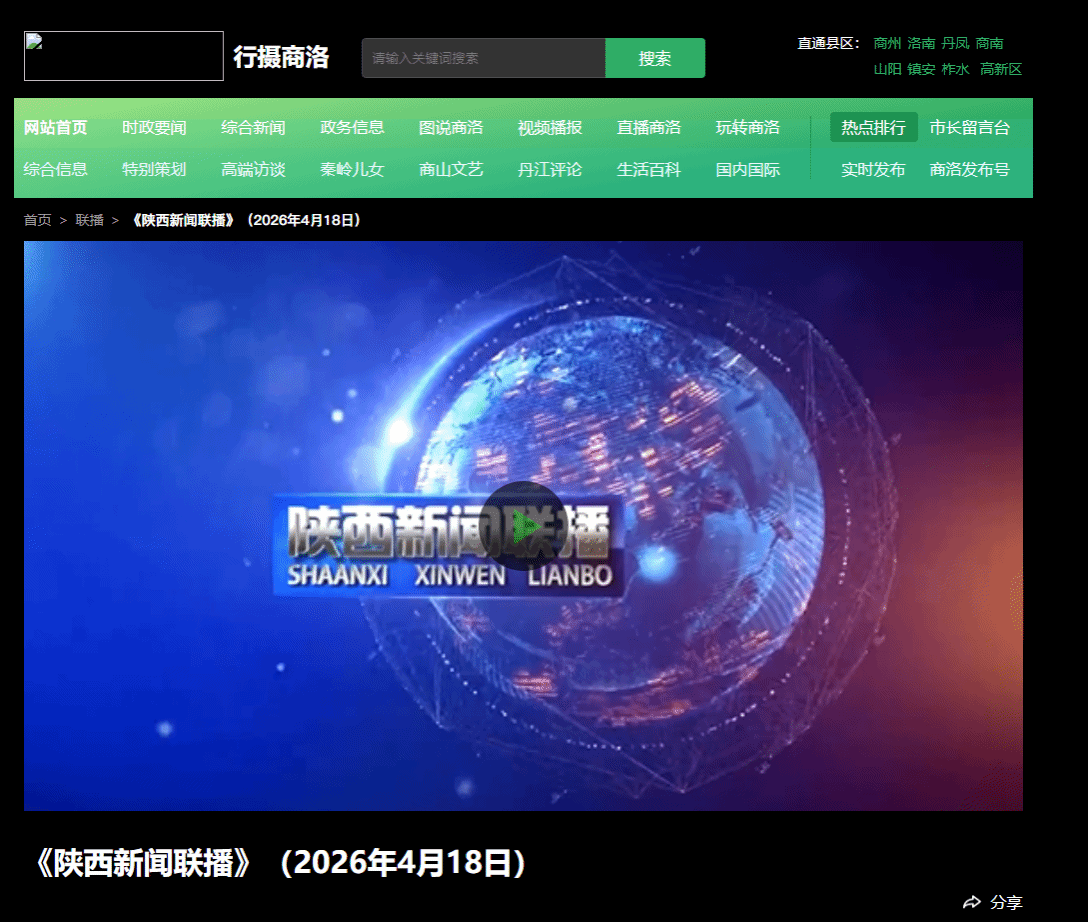Open 市长留言台 link
Screen dimensions: 1088x922
(x=969, y=128)
